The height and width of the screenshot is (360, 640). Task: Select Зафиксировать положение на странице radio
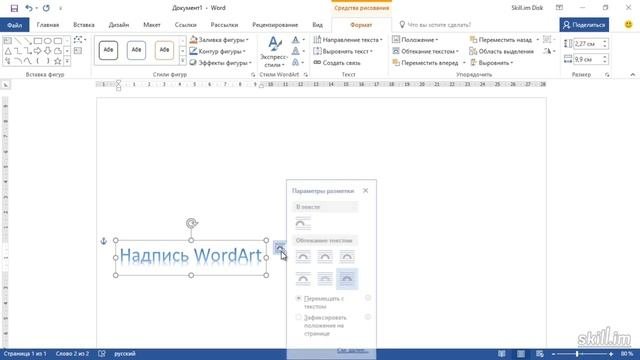coord(298,318)
